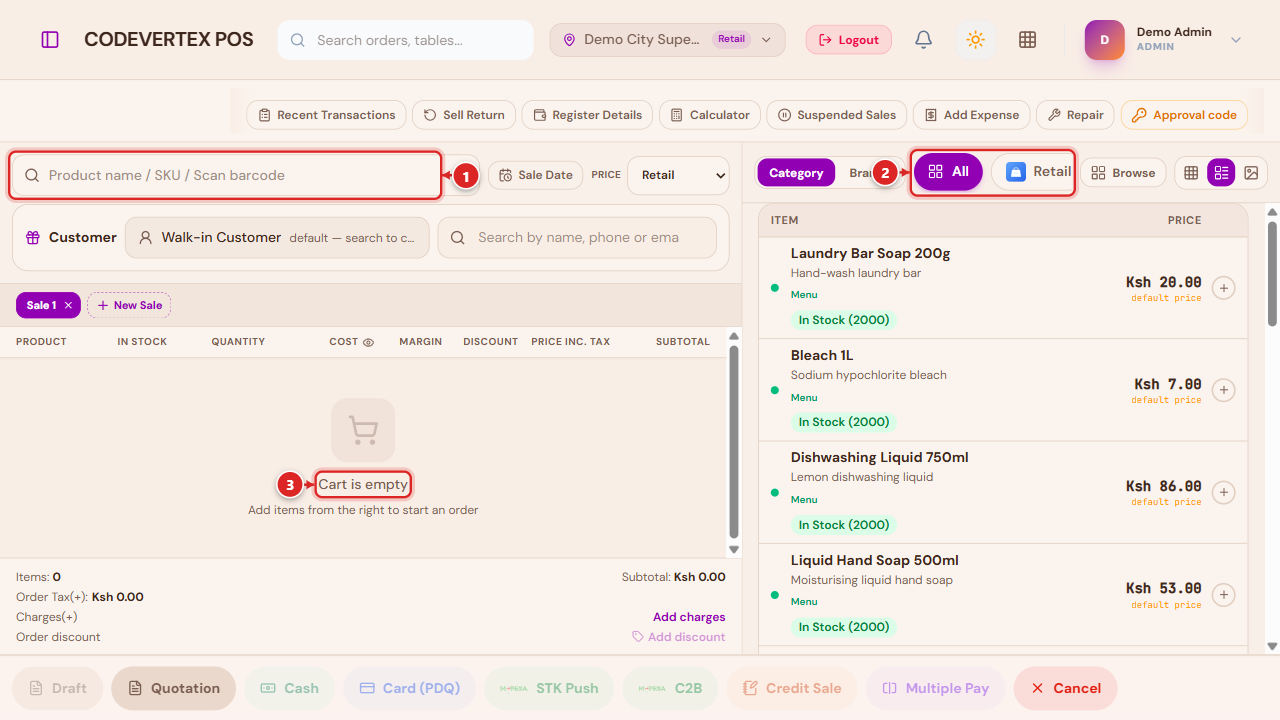Click the cart scrollbar up arrow

[734, 337]
